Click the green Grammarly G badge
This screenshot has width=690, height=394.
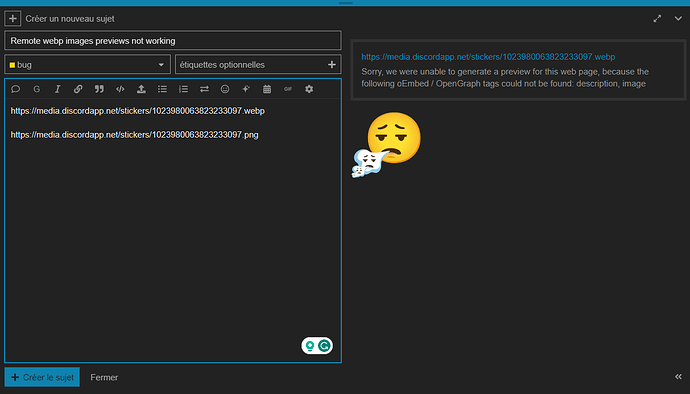324,346
